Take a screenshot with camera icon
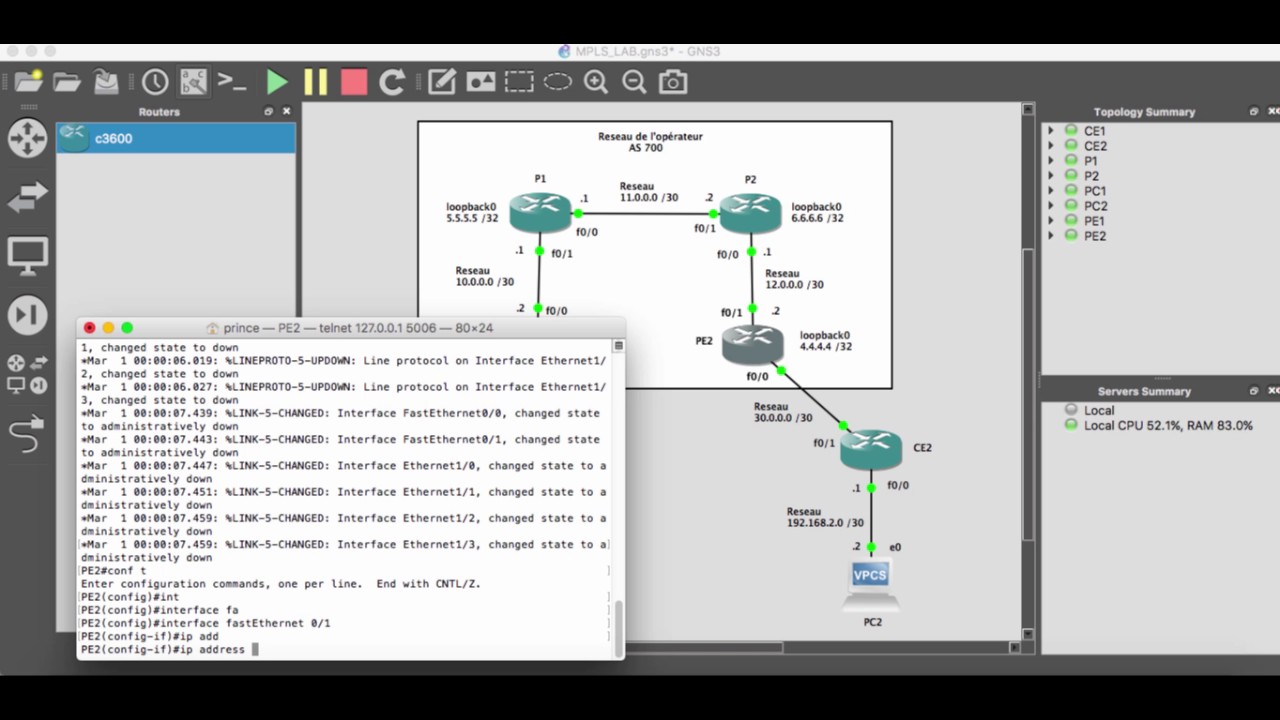1280x720 pixels. (x=673, y=82)
